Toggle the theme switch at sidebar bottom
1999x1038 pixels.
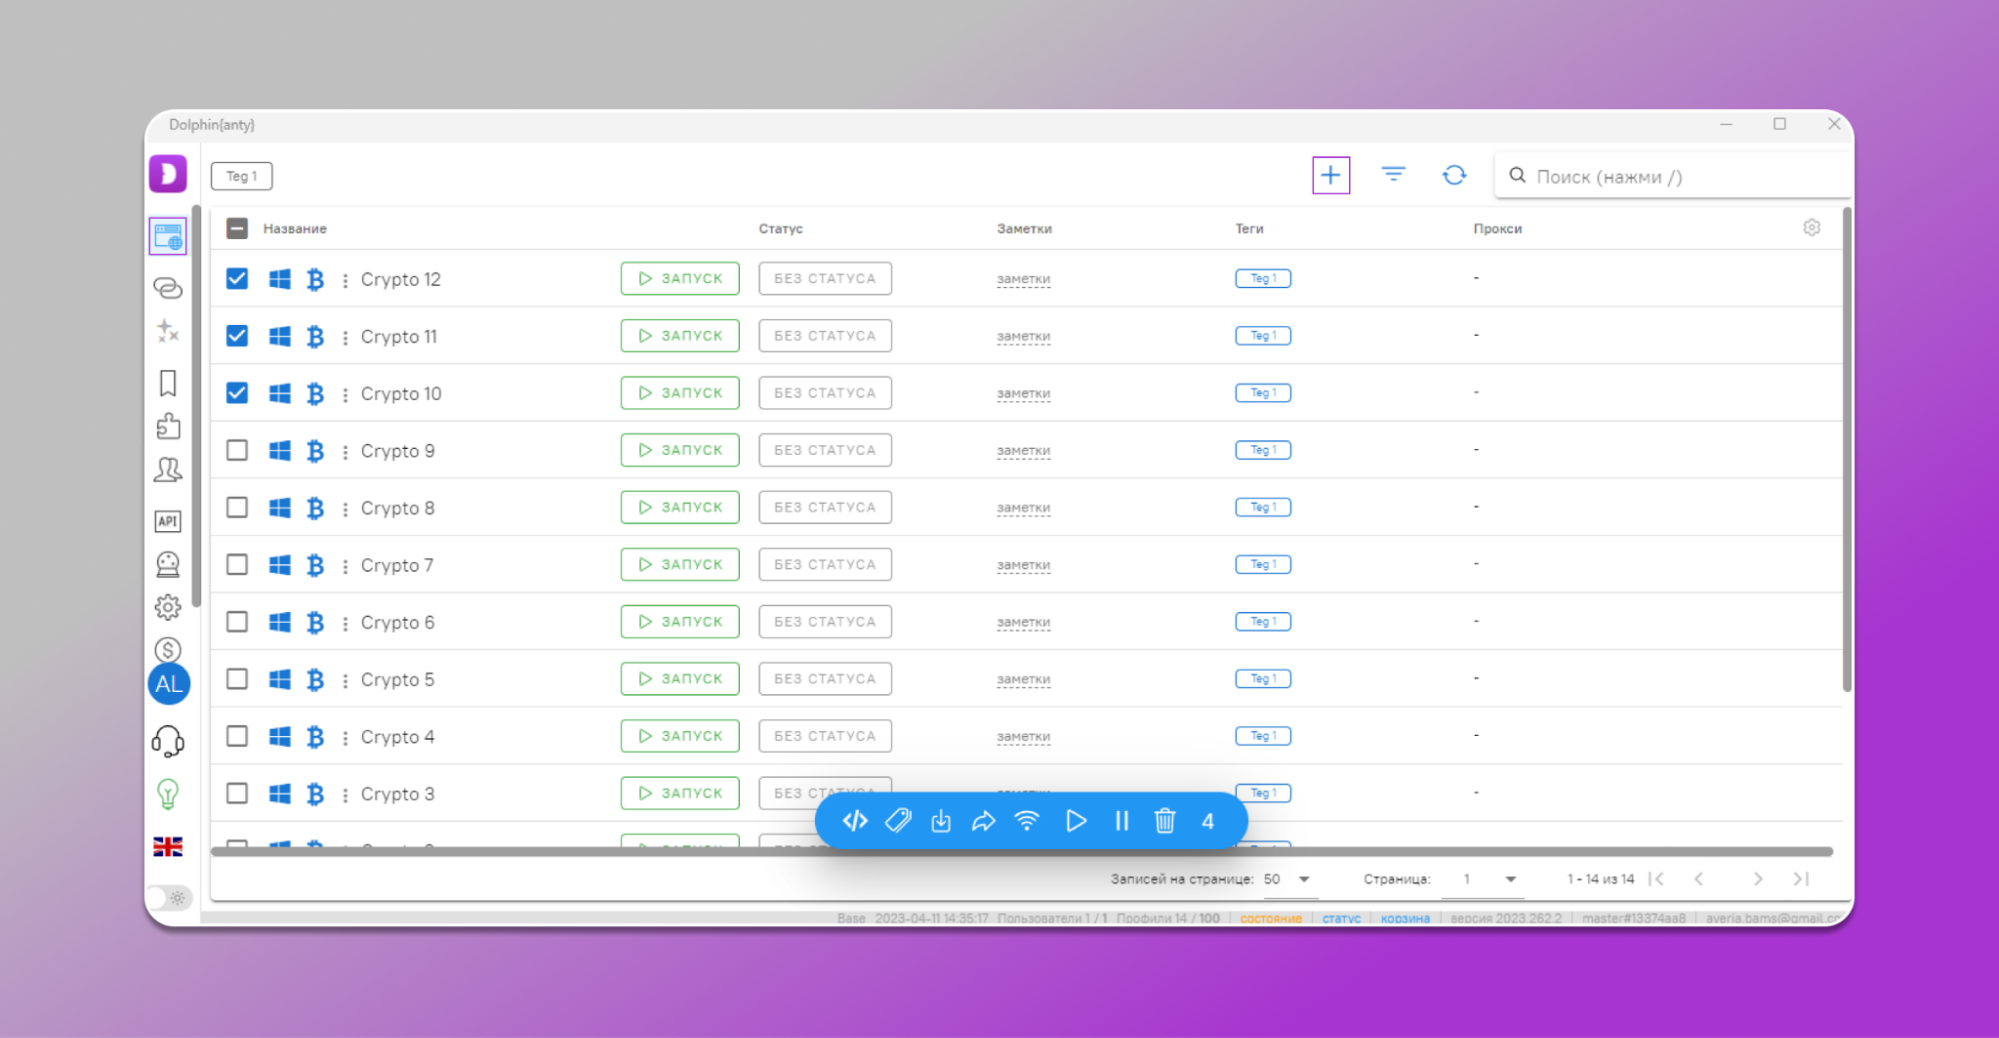[169, 898]
